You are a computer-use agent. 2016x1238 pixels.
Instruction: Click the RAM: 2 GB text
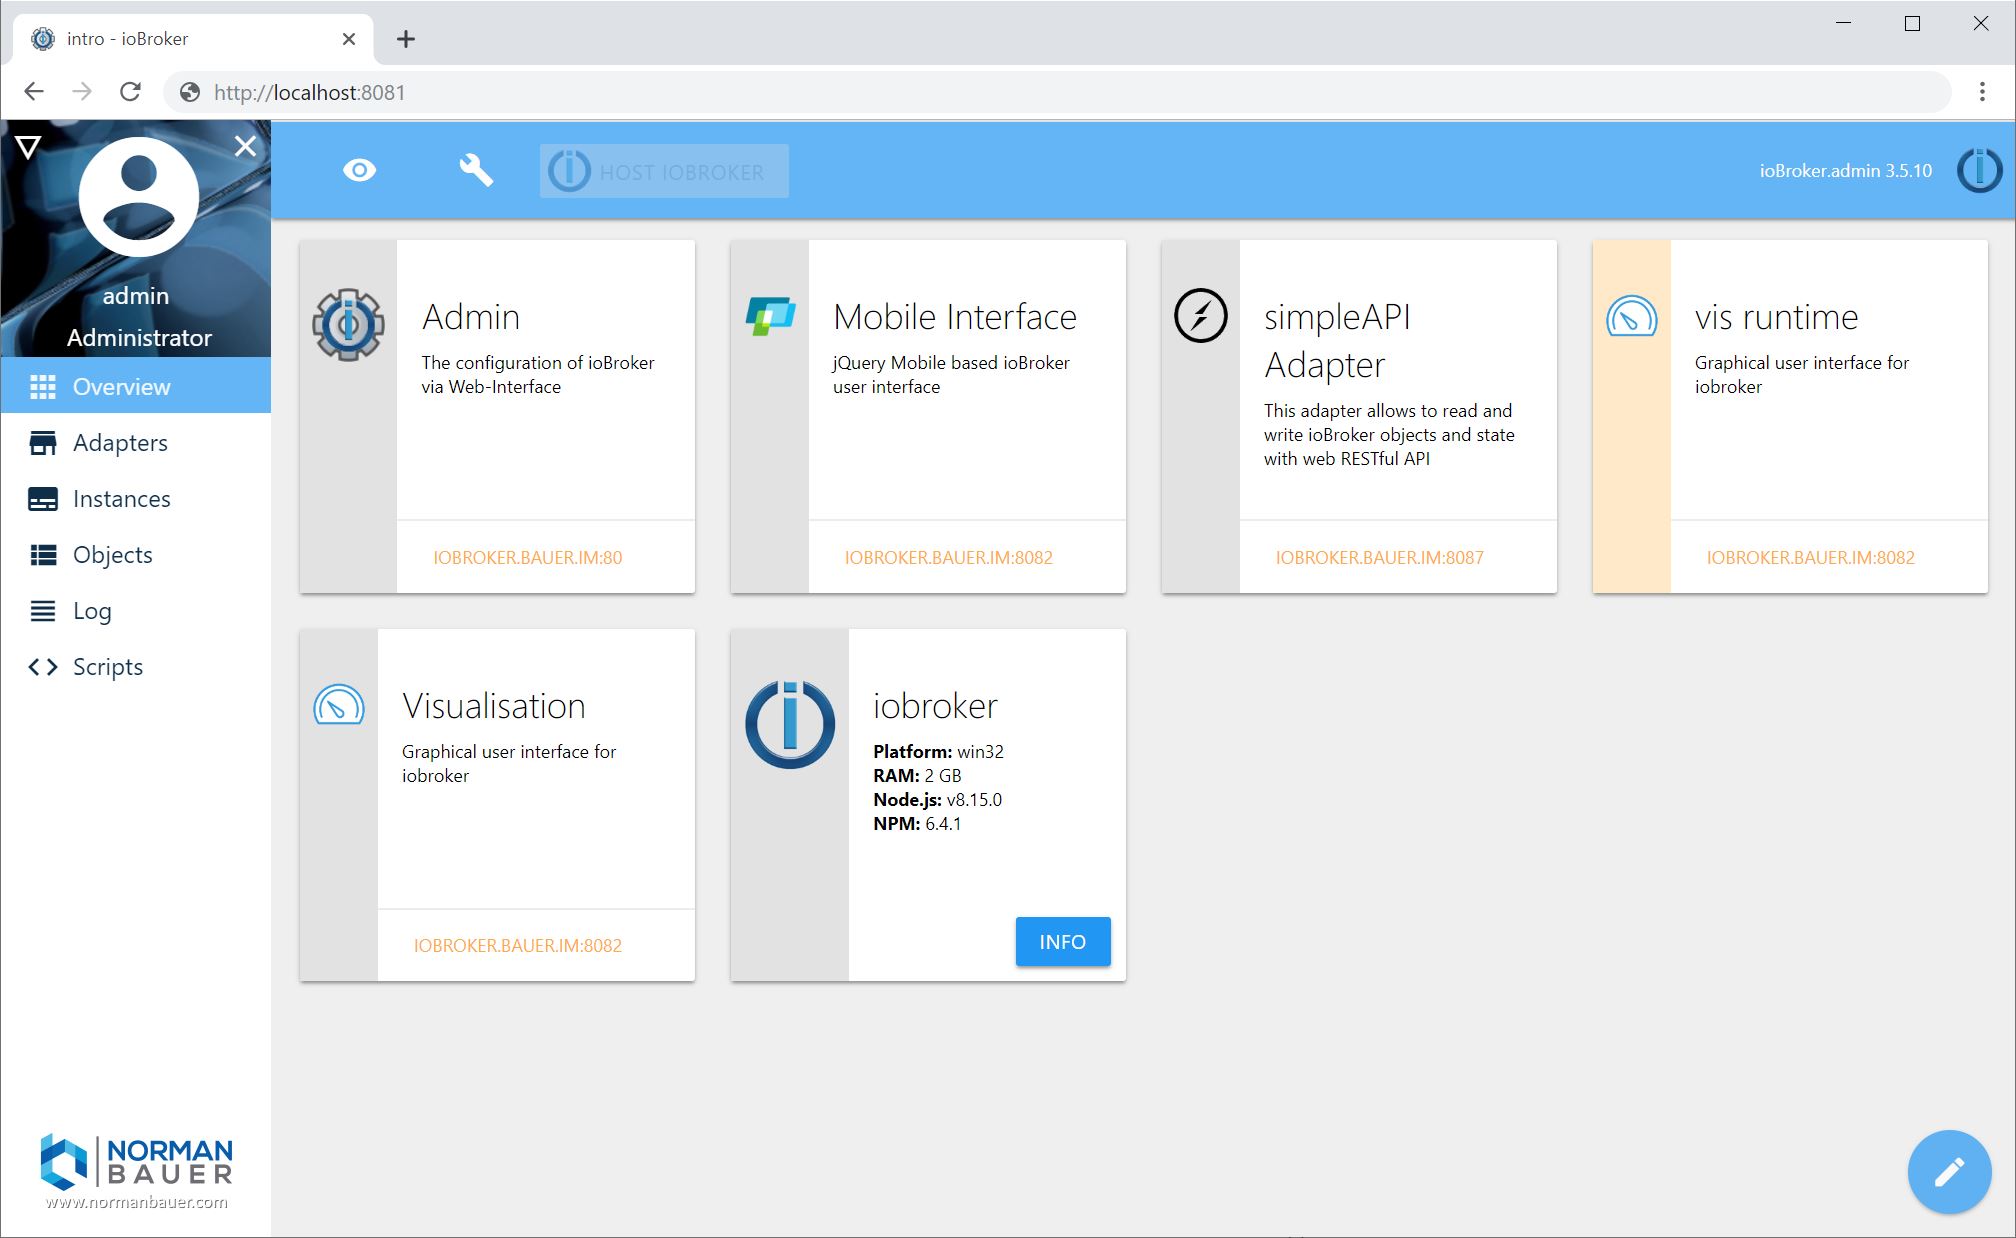coord(917,775)
